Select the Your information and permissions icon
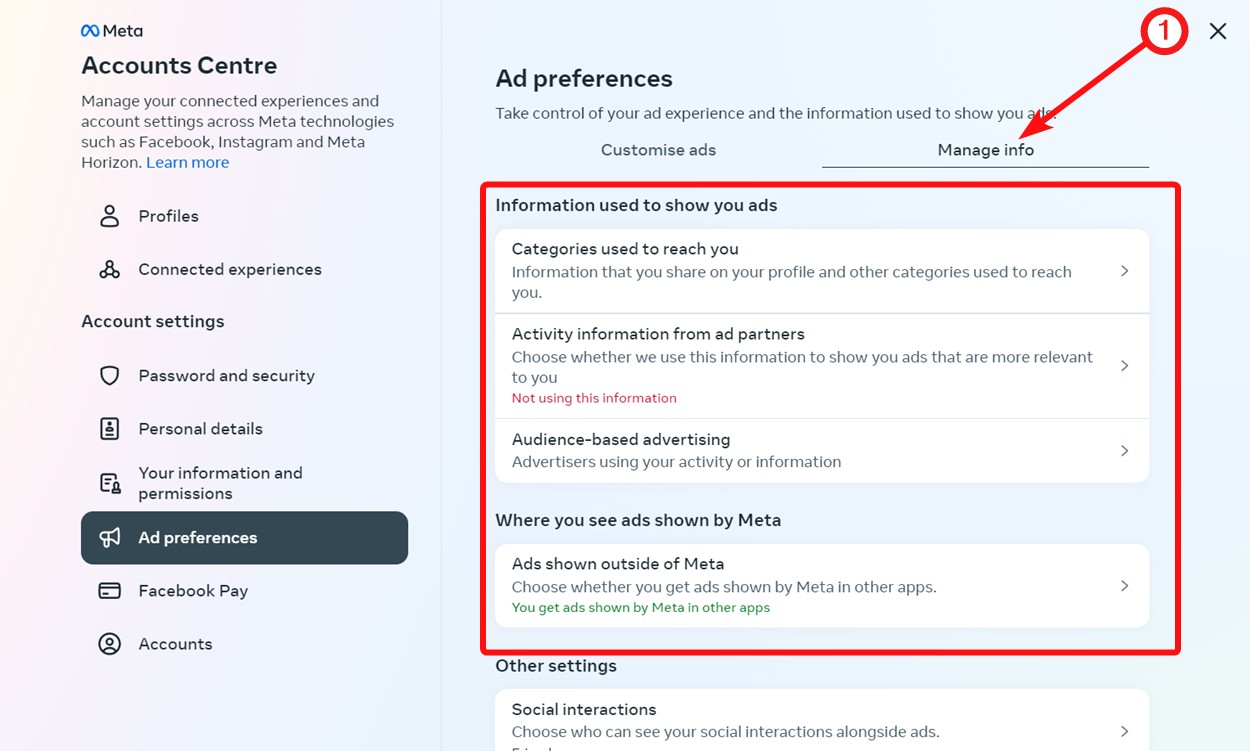This screenshot has height=751, width=1250. [108, 483]
